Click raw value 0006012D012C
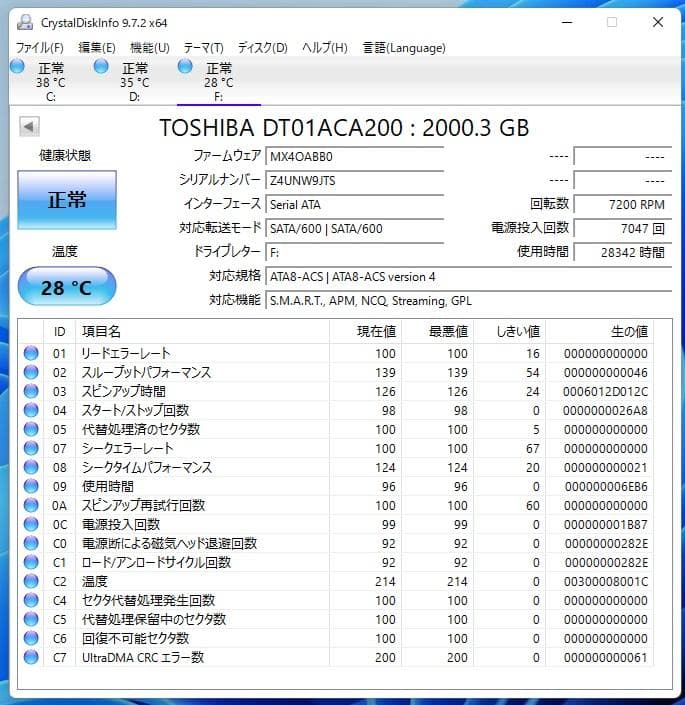Screen dimensions: 685x705 click(605, 392)
